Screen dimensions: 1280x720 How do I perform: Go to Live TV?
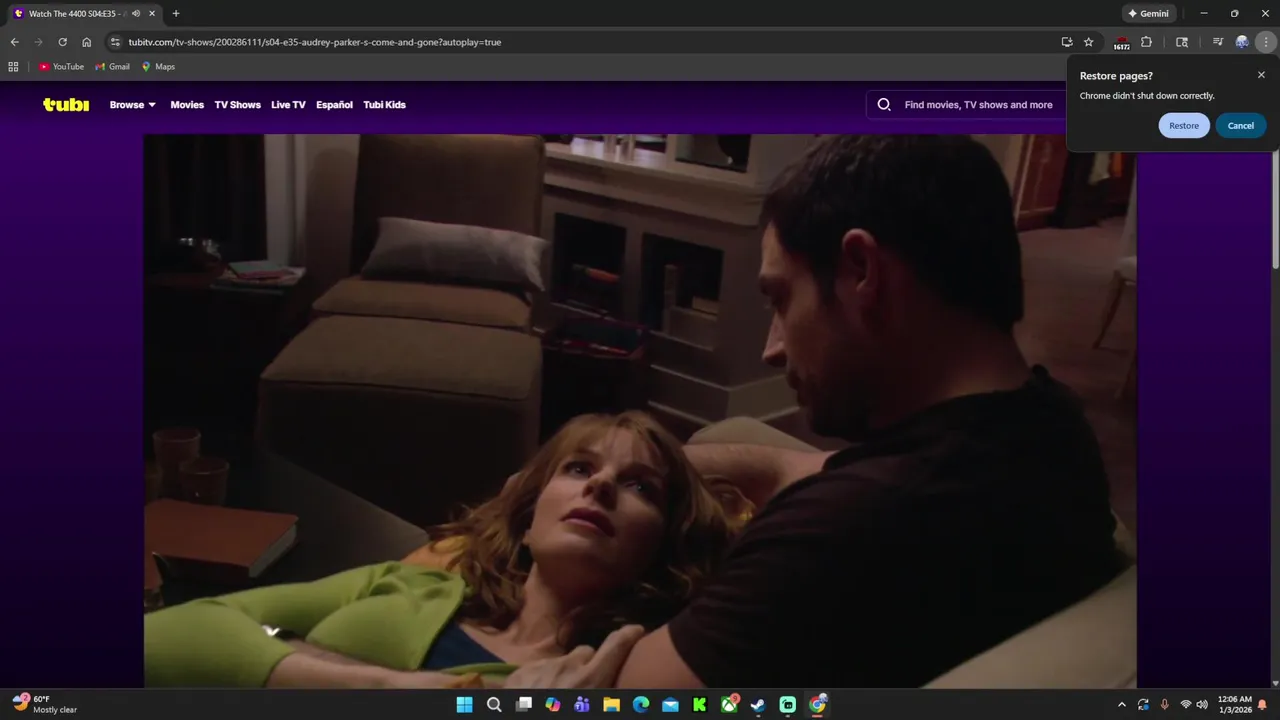tap(288, 105)
